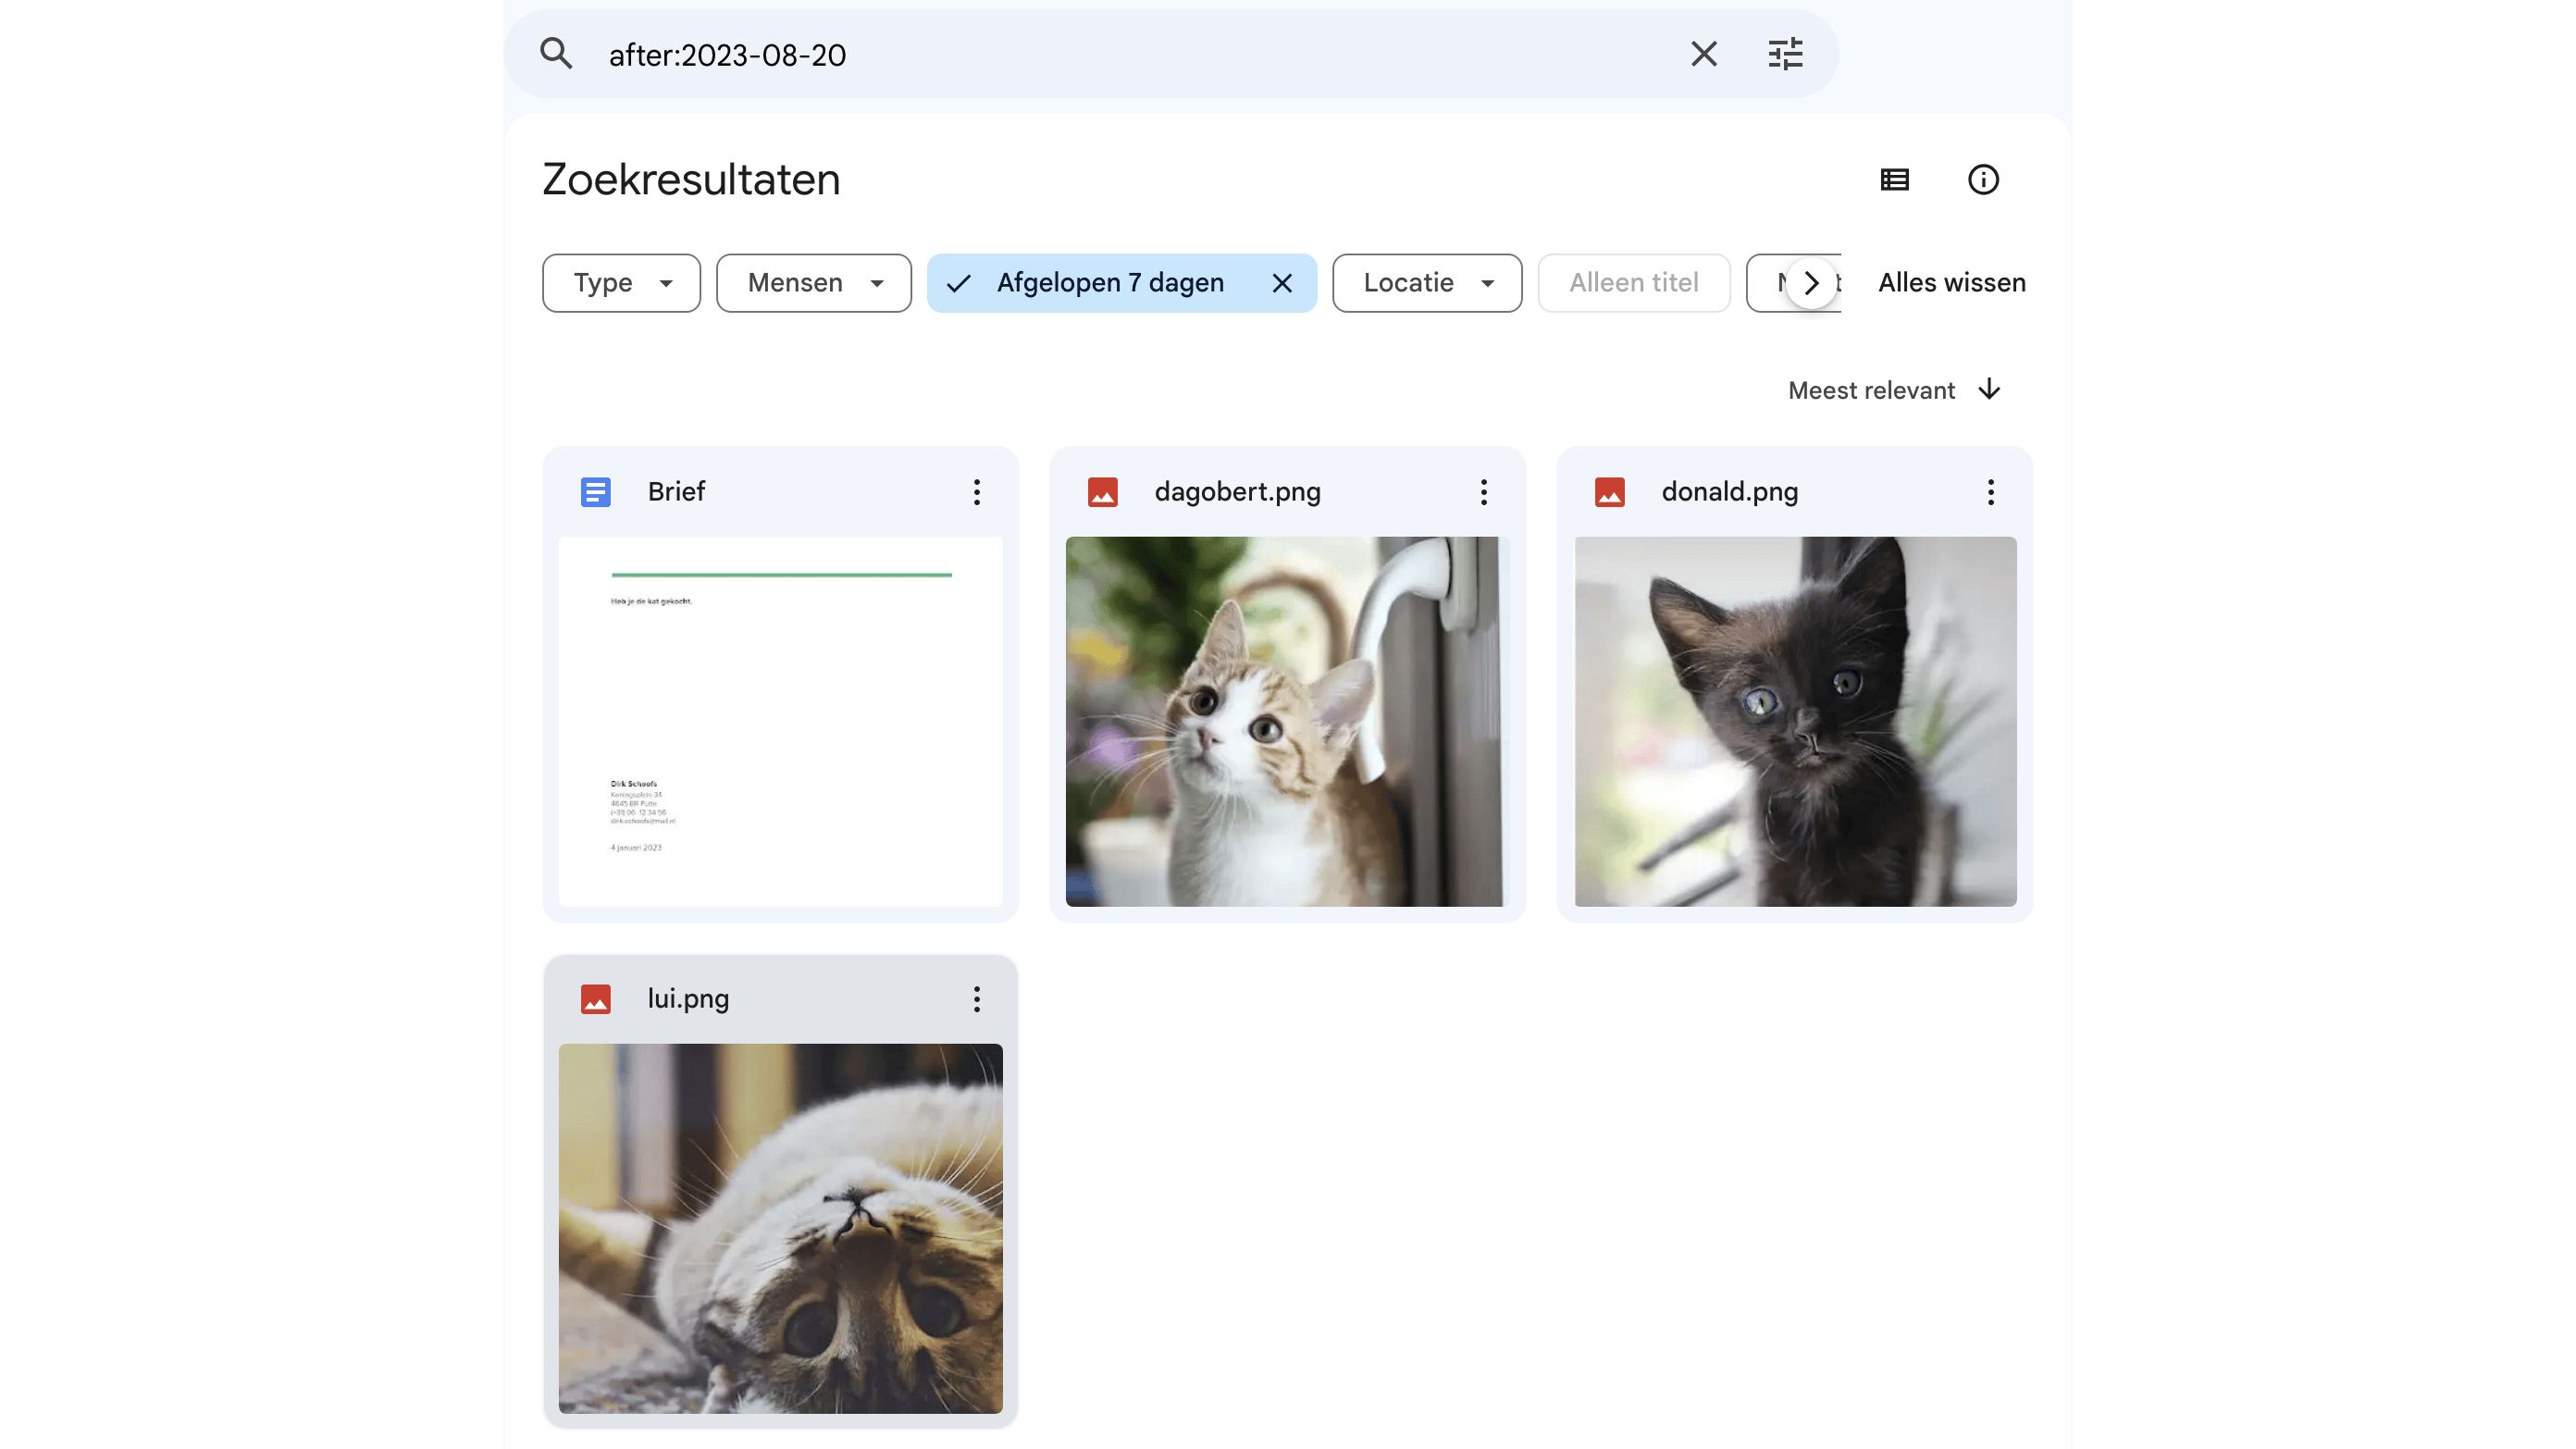Open more actions for dagobert.png
Viewport: 2576px width, 1449px height.
tap(1484, 492)
